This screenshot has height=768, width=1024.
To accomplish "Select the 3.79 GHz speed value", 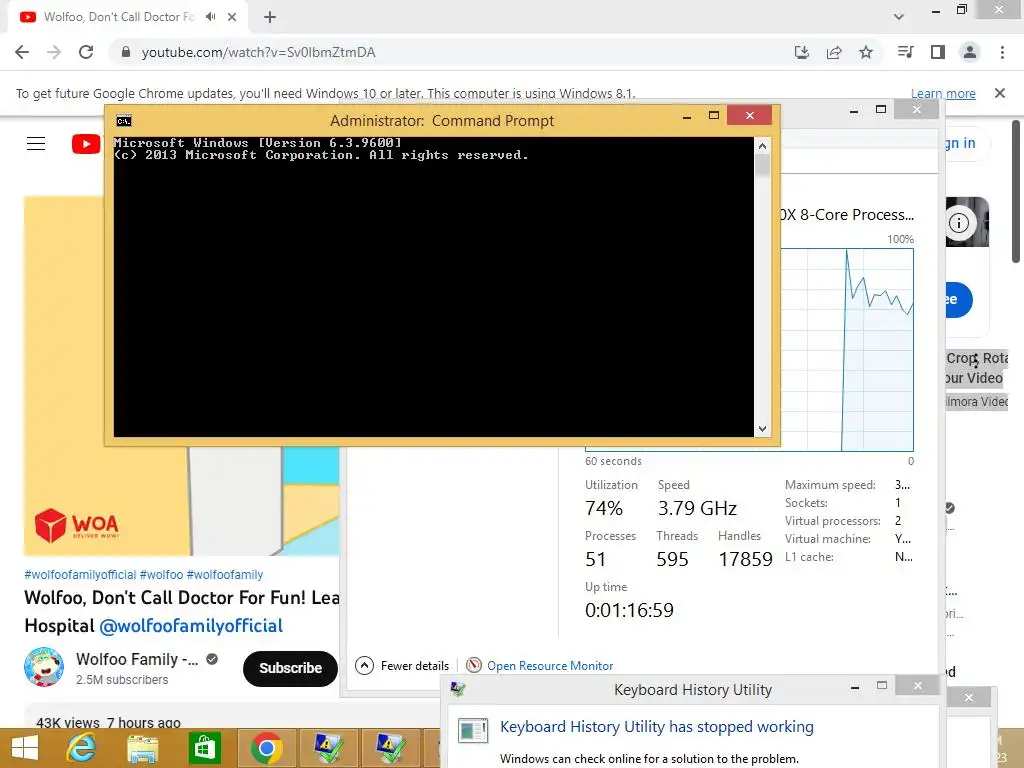I will pos(697,508).
